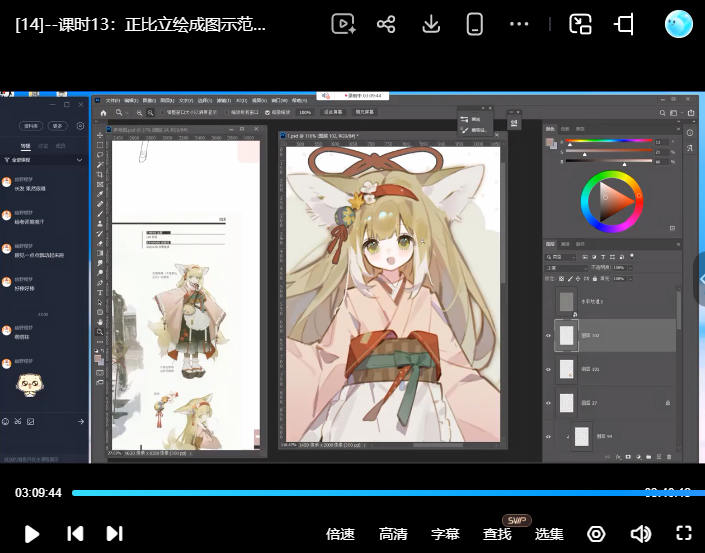The width and height of the screenshot is (705, 553).
Task: Select the Crop tool
Action: click(x=100, y=174)
